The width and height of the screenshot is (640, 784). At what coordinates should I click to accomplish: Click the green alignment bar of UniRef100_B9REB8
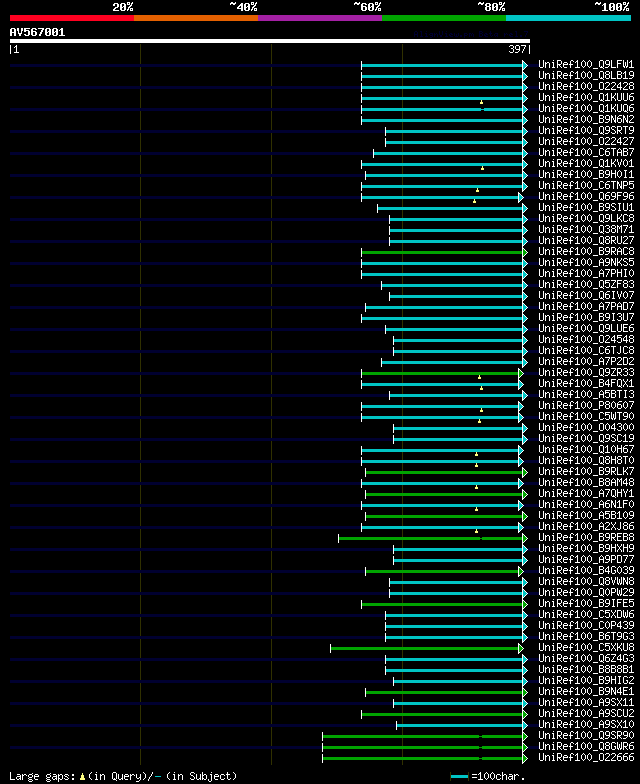(431, 538)
